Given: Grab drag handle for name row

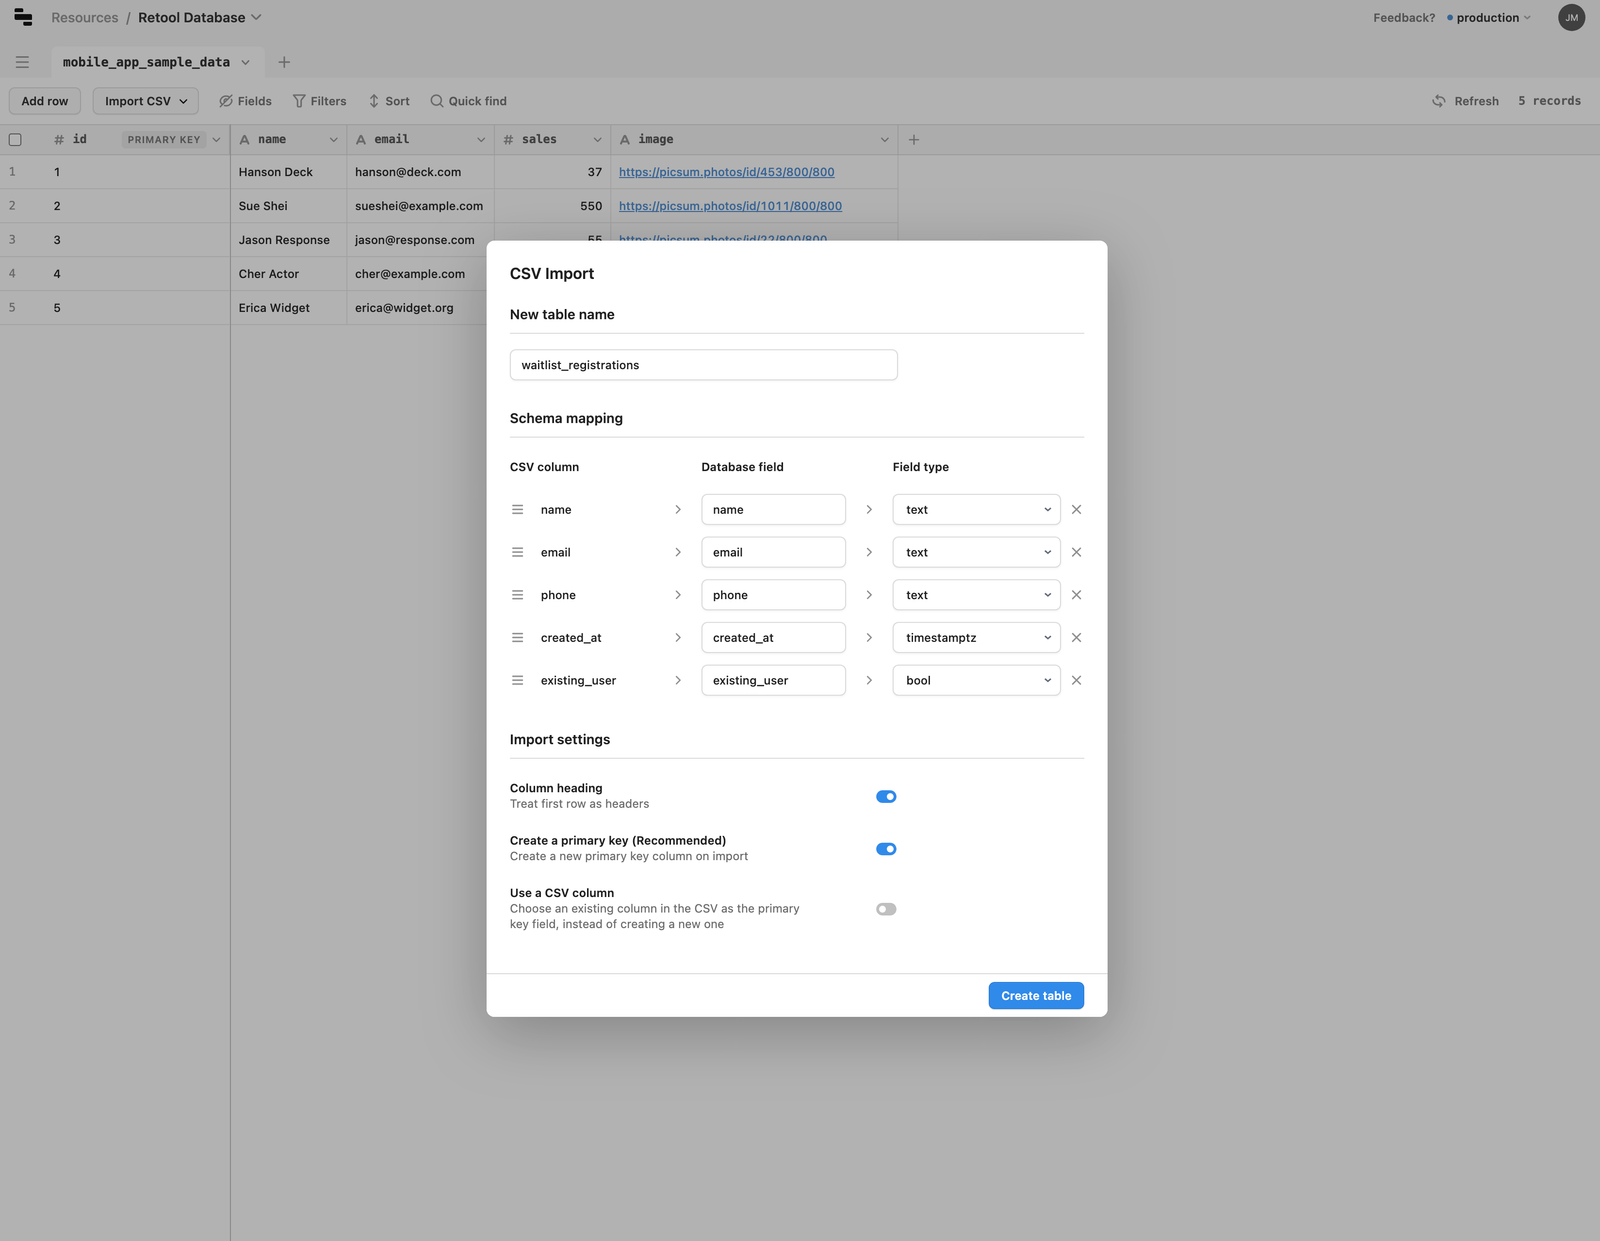Looking at the screenshot, I should coord(518,510).
